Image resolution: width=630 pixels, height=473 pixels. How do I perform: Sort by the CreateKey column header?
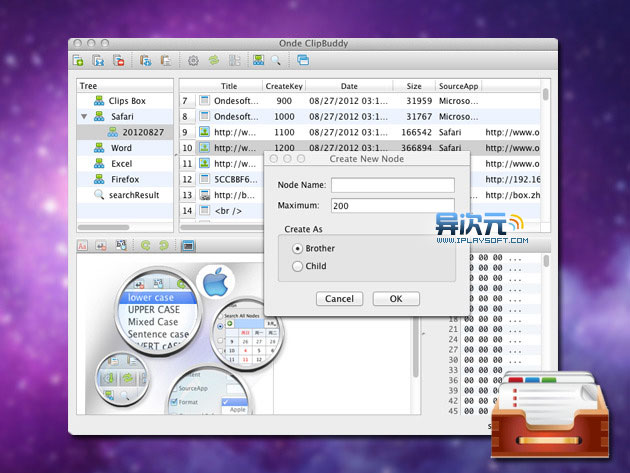pyautogui.click(x=284, y=86)
